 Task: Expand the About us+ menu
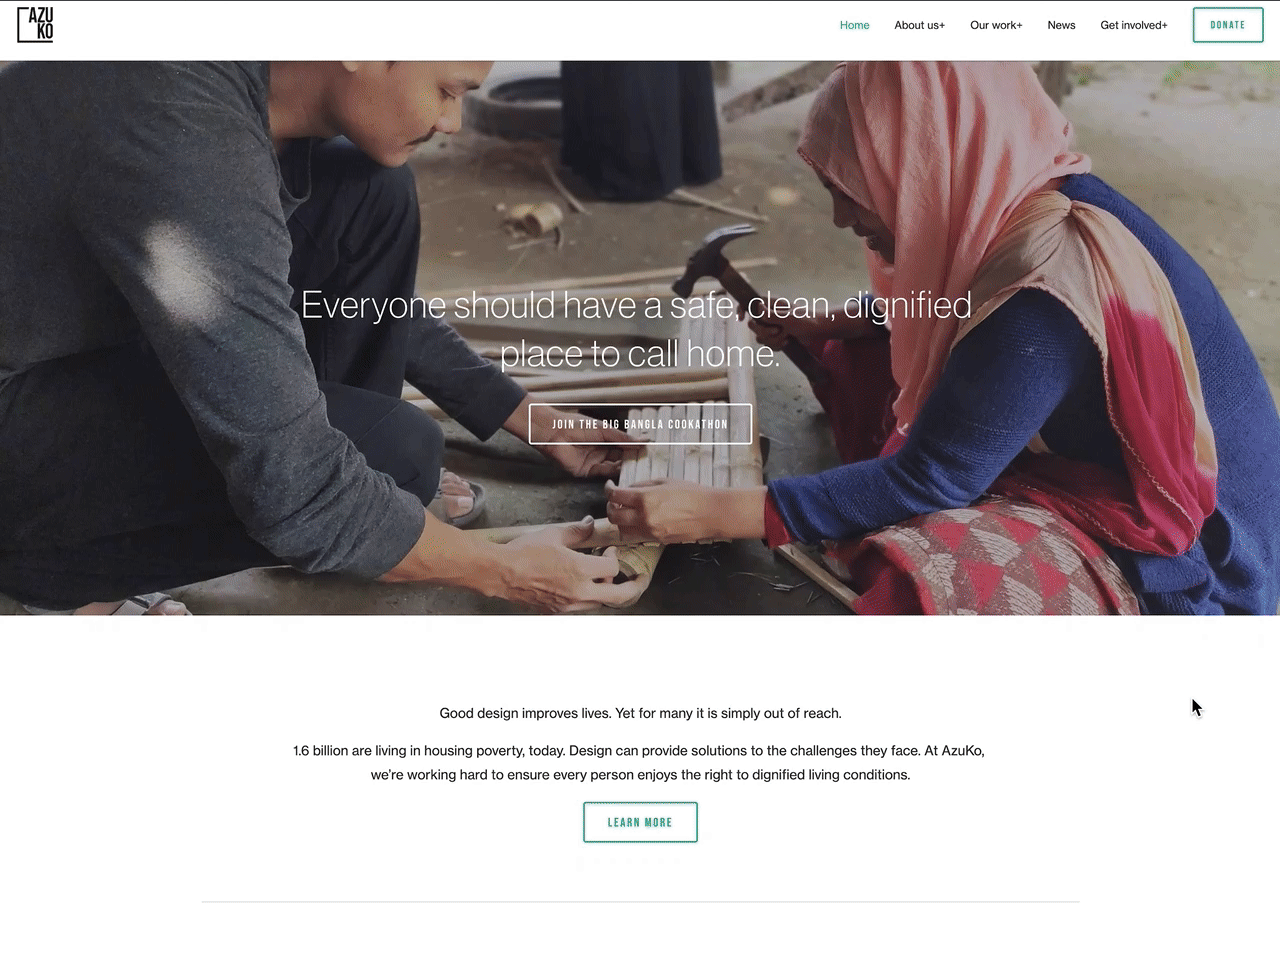(x=919, y=25)
